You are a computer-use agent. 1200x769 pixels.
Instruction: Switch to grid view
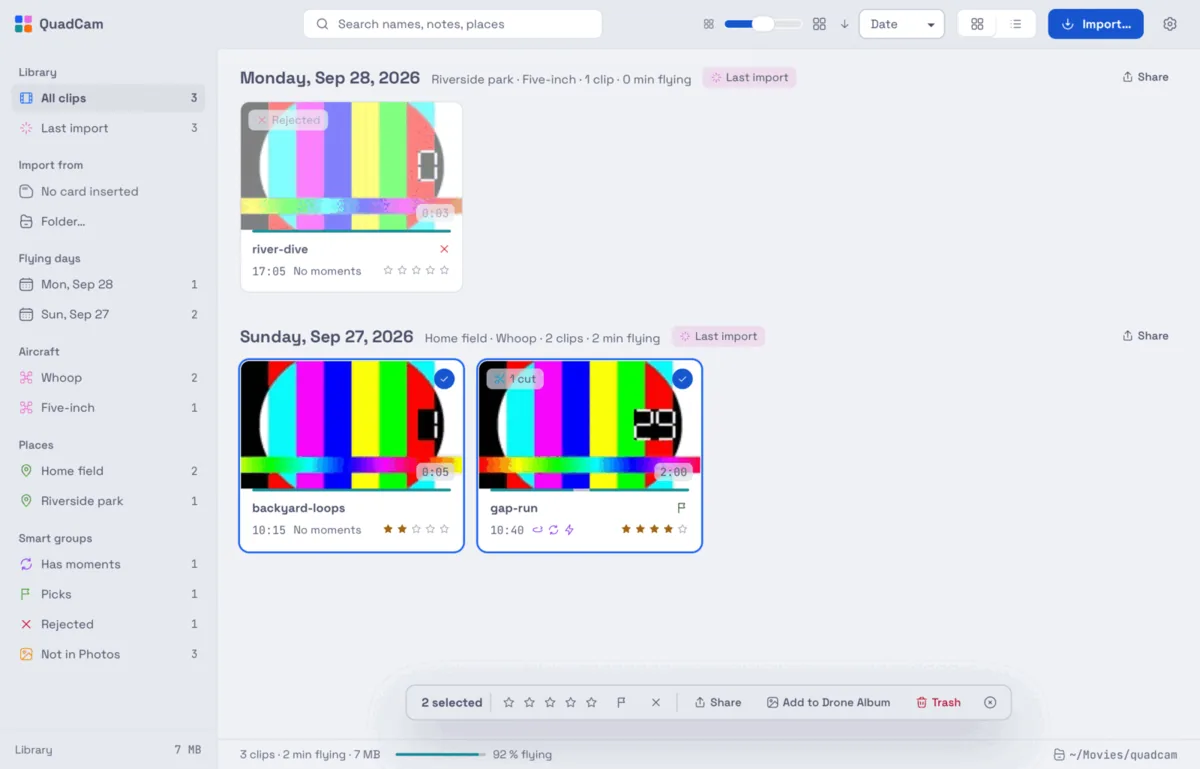click(x=977, y=24)
